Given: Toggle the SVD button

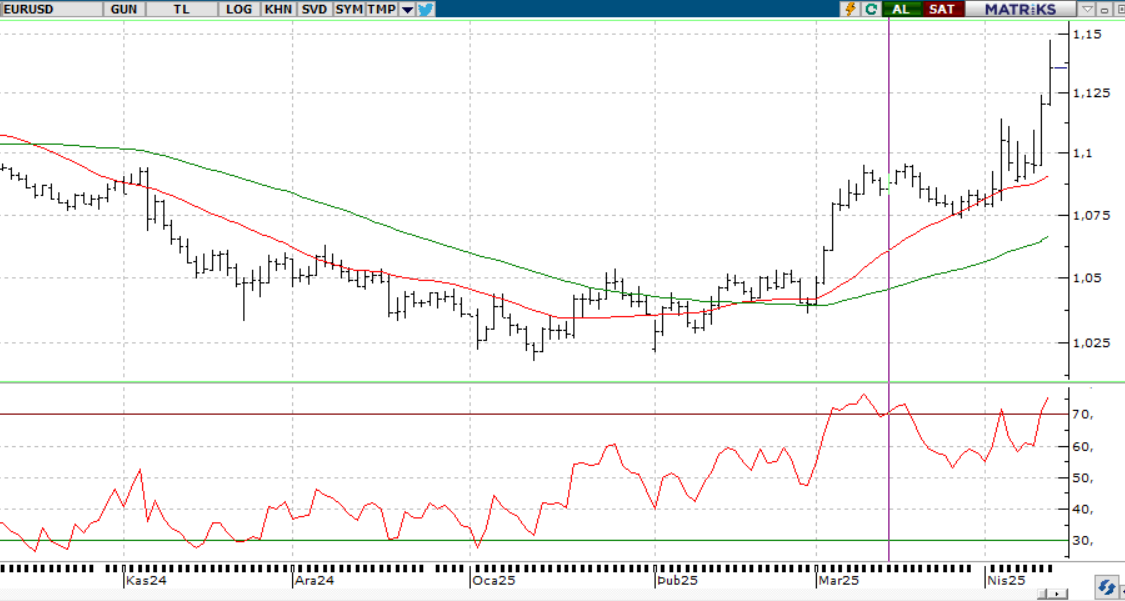Looking at the screenshot, I should (314, 9).
